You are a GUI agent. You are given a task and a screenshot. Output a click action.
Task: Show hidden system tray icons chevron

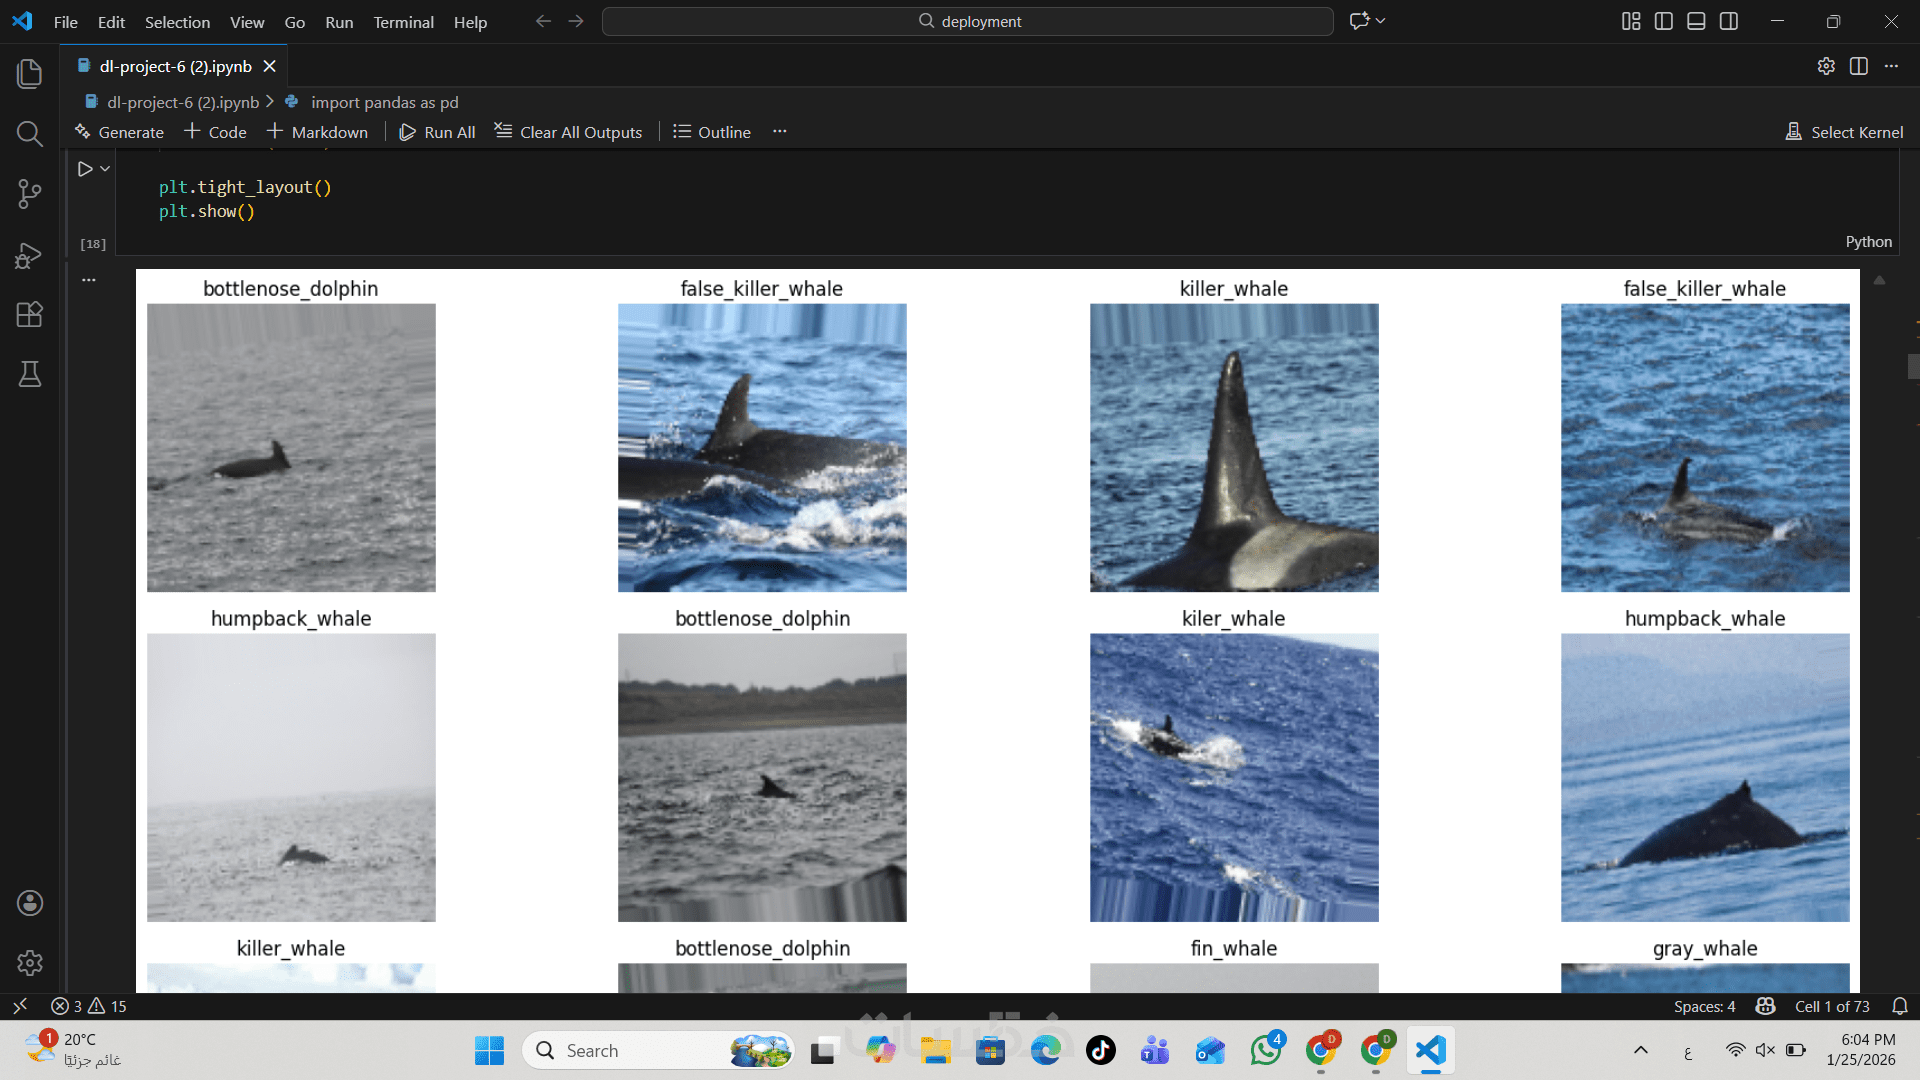point(1641,1050)
